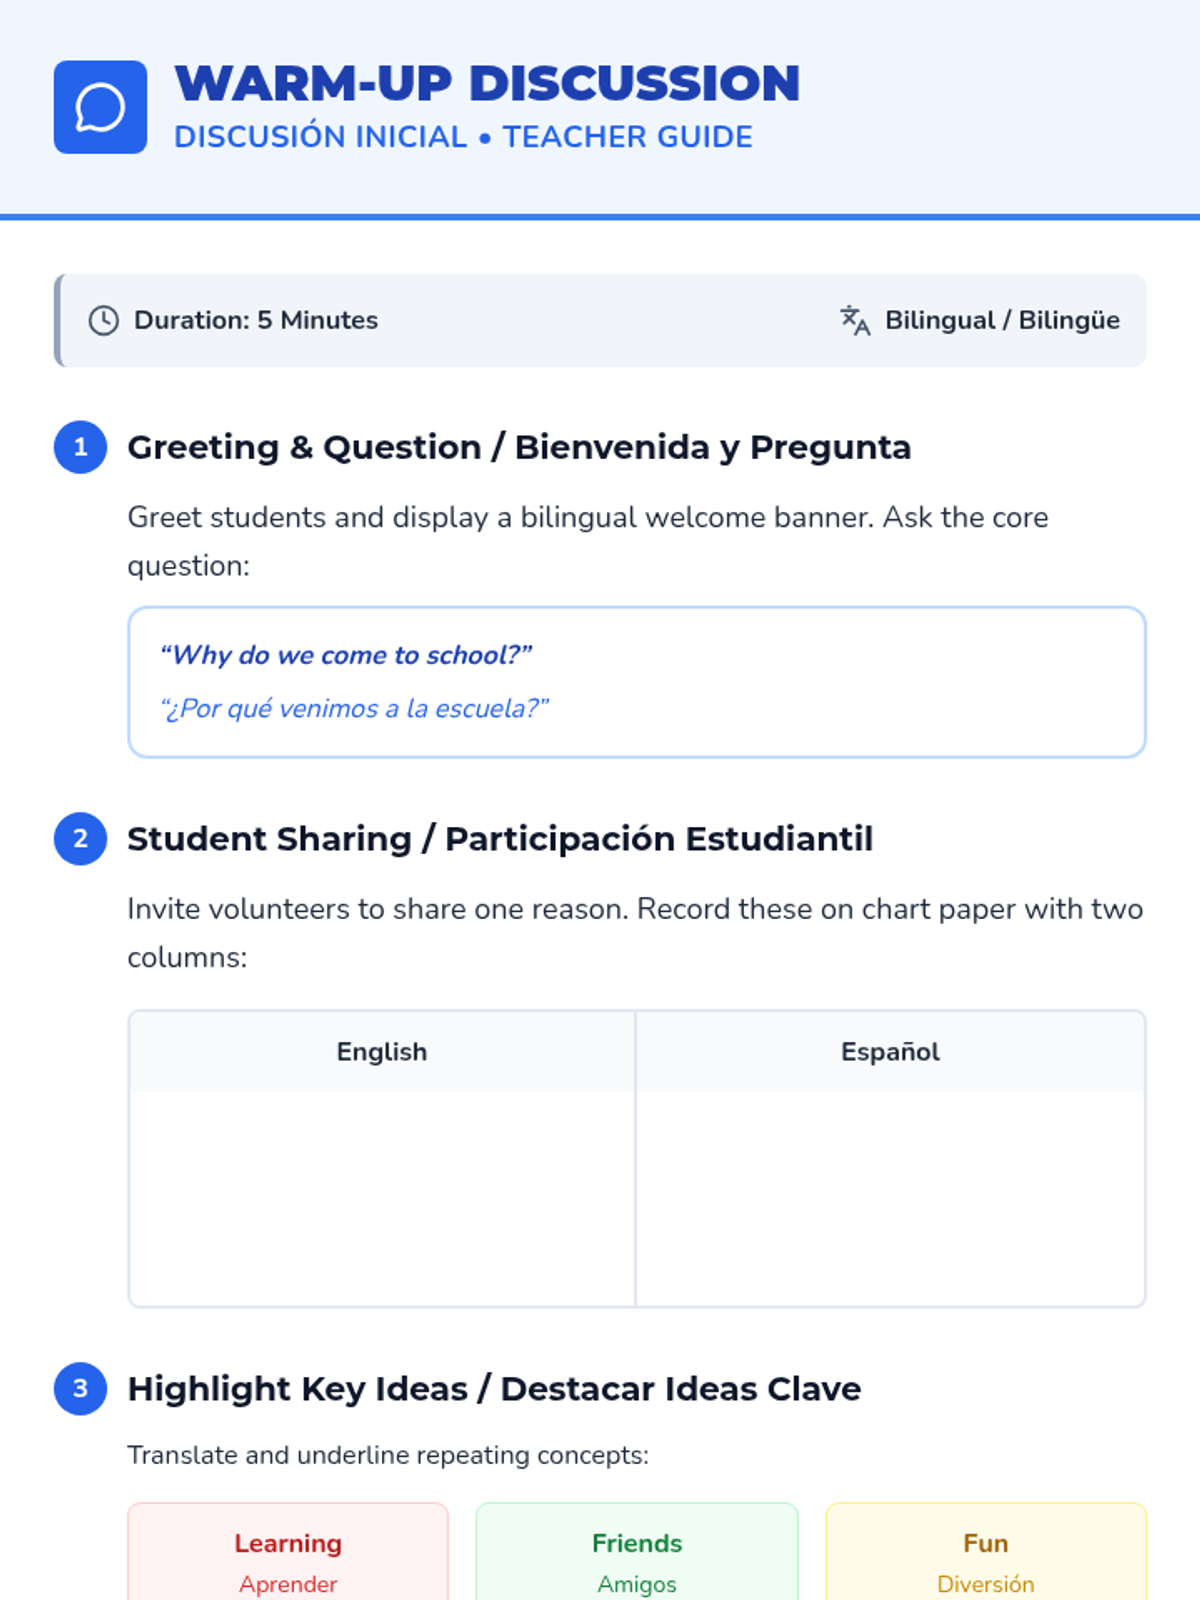This screenshot has height=1600, width=1200.
Task: Select the step 2 number badge
Action: [80, 838]
